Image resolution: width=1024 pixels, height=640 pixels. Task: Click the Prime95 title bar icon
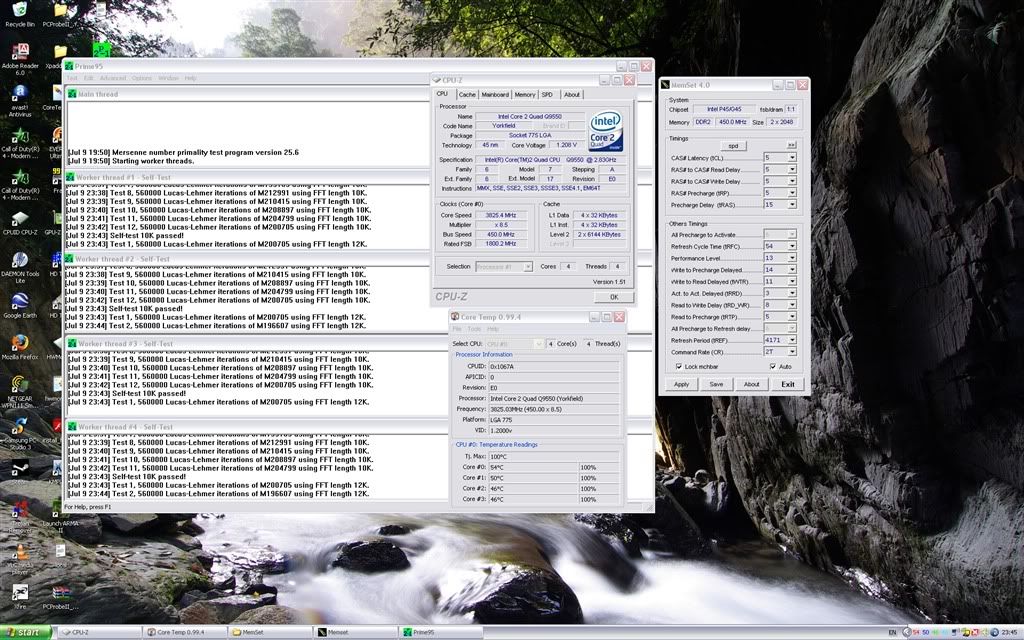pos(69,66)
